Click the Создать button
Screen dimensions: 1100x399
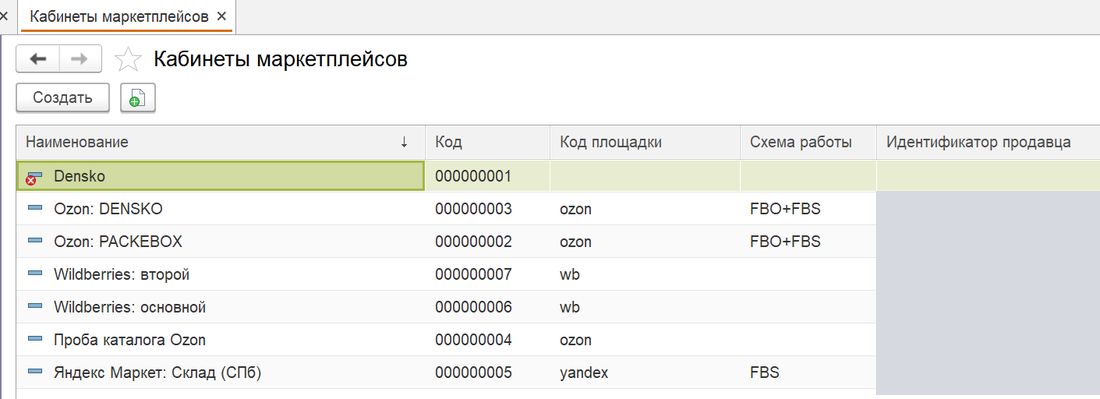[62, 98]
